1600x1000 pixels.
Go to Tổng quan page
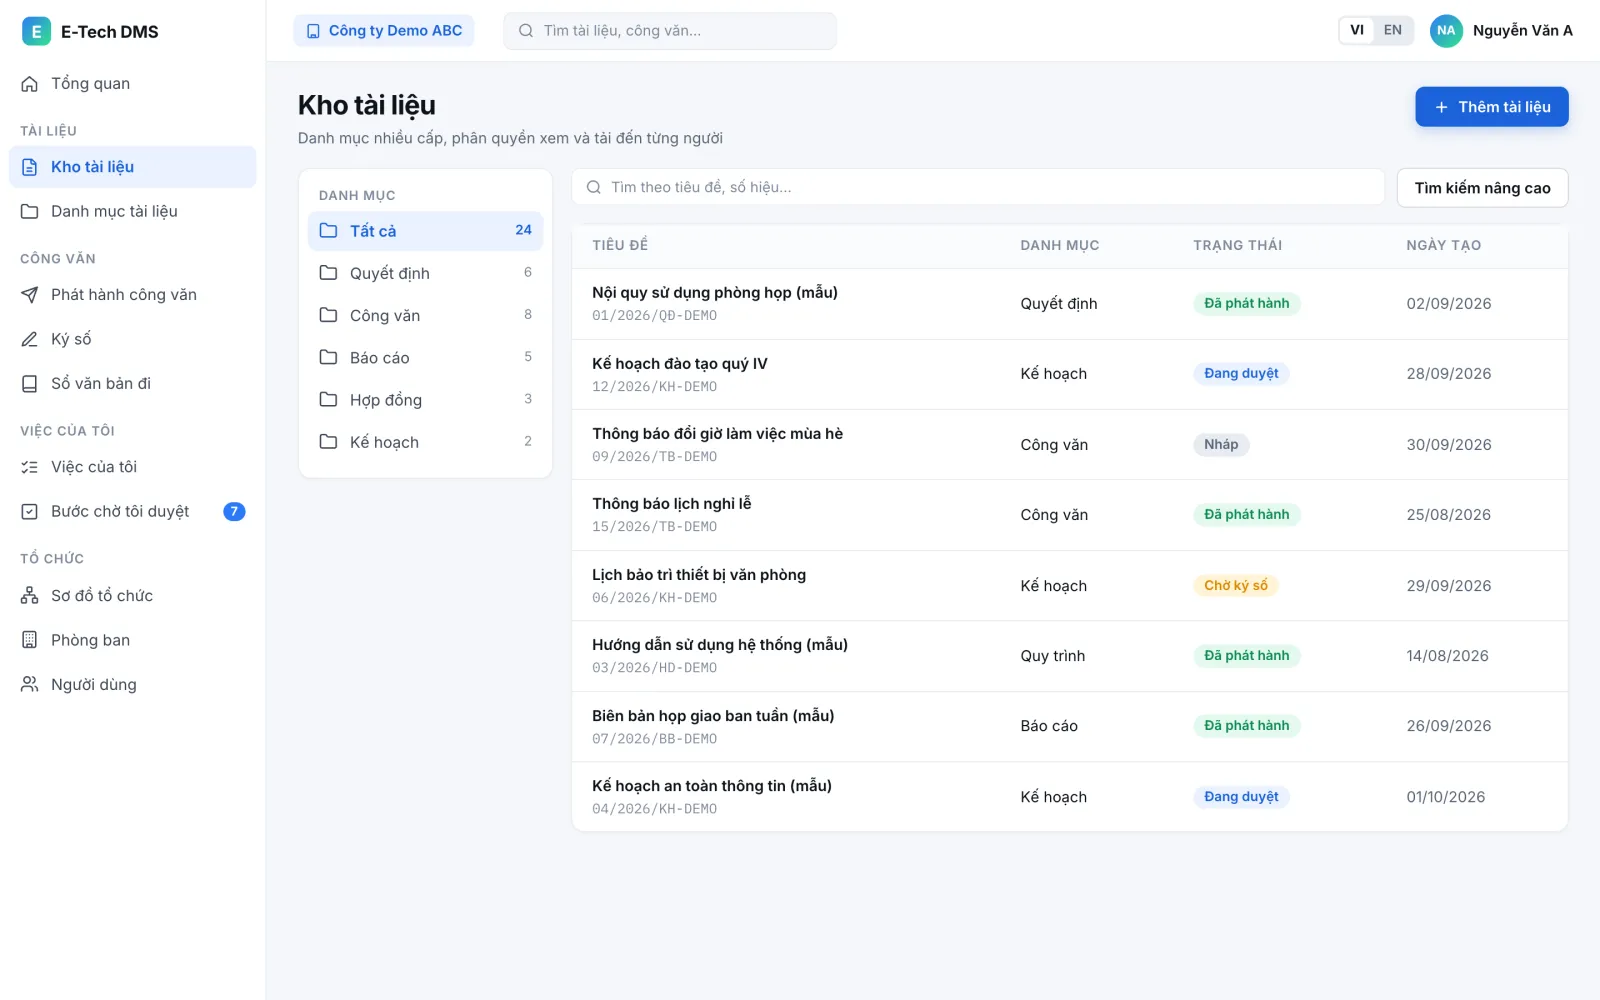coord(133,84)
